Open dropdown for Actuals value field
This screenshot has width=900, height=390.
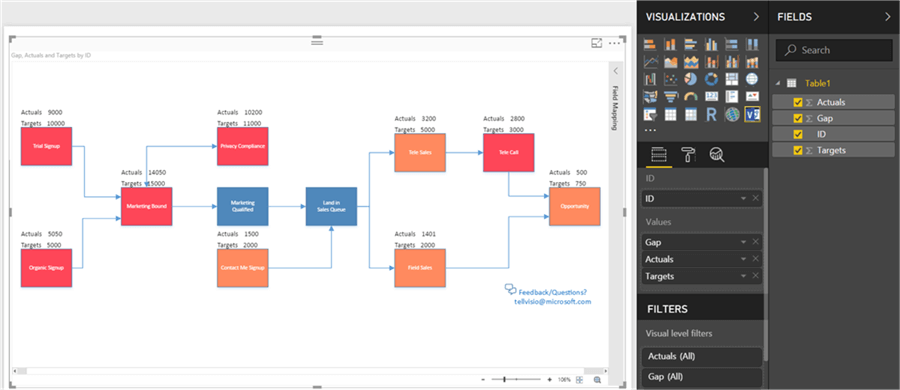(744, 259)
